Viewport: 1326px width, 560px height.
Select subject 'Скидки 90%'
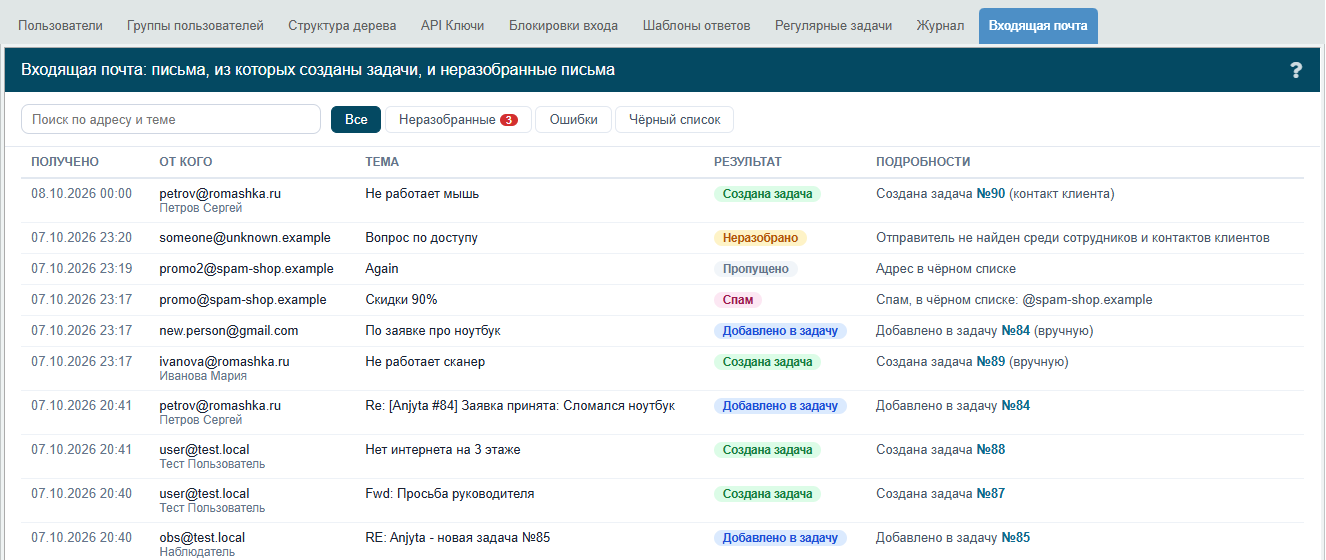click(x=401, y=299)
